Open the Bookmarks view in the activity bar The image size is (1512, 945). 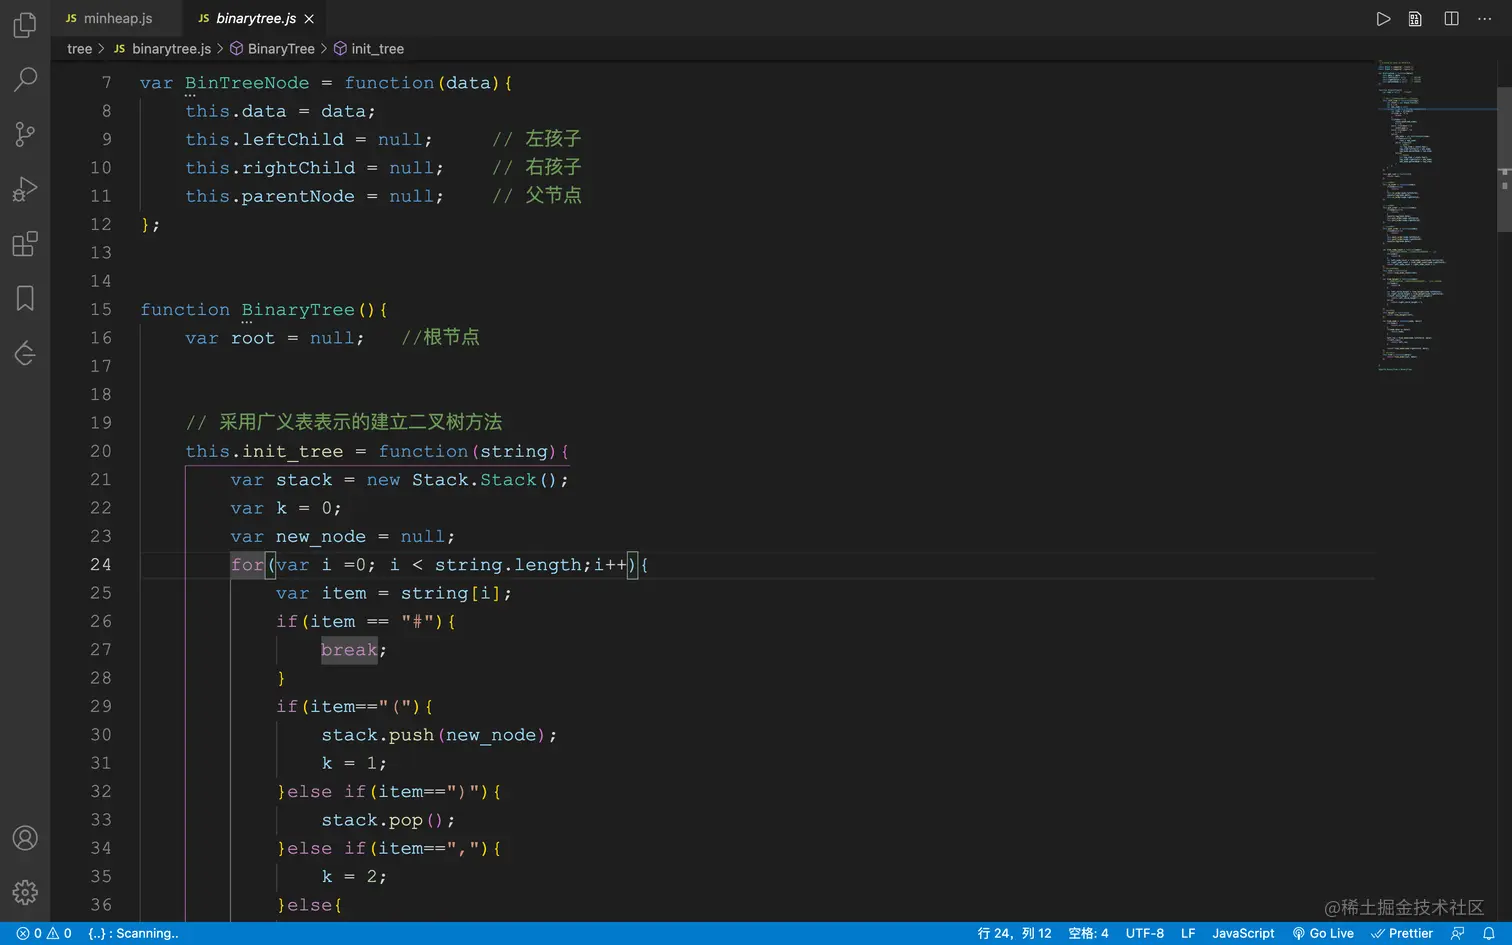25,298
